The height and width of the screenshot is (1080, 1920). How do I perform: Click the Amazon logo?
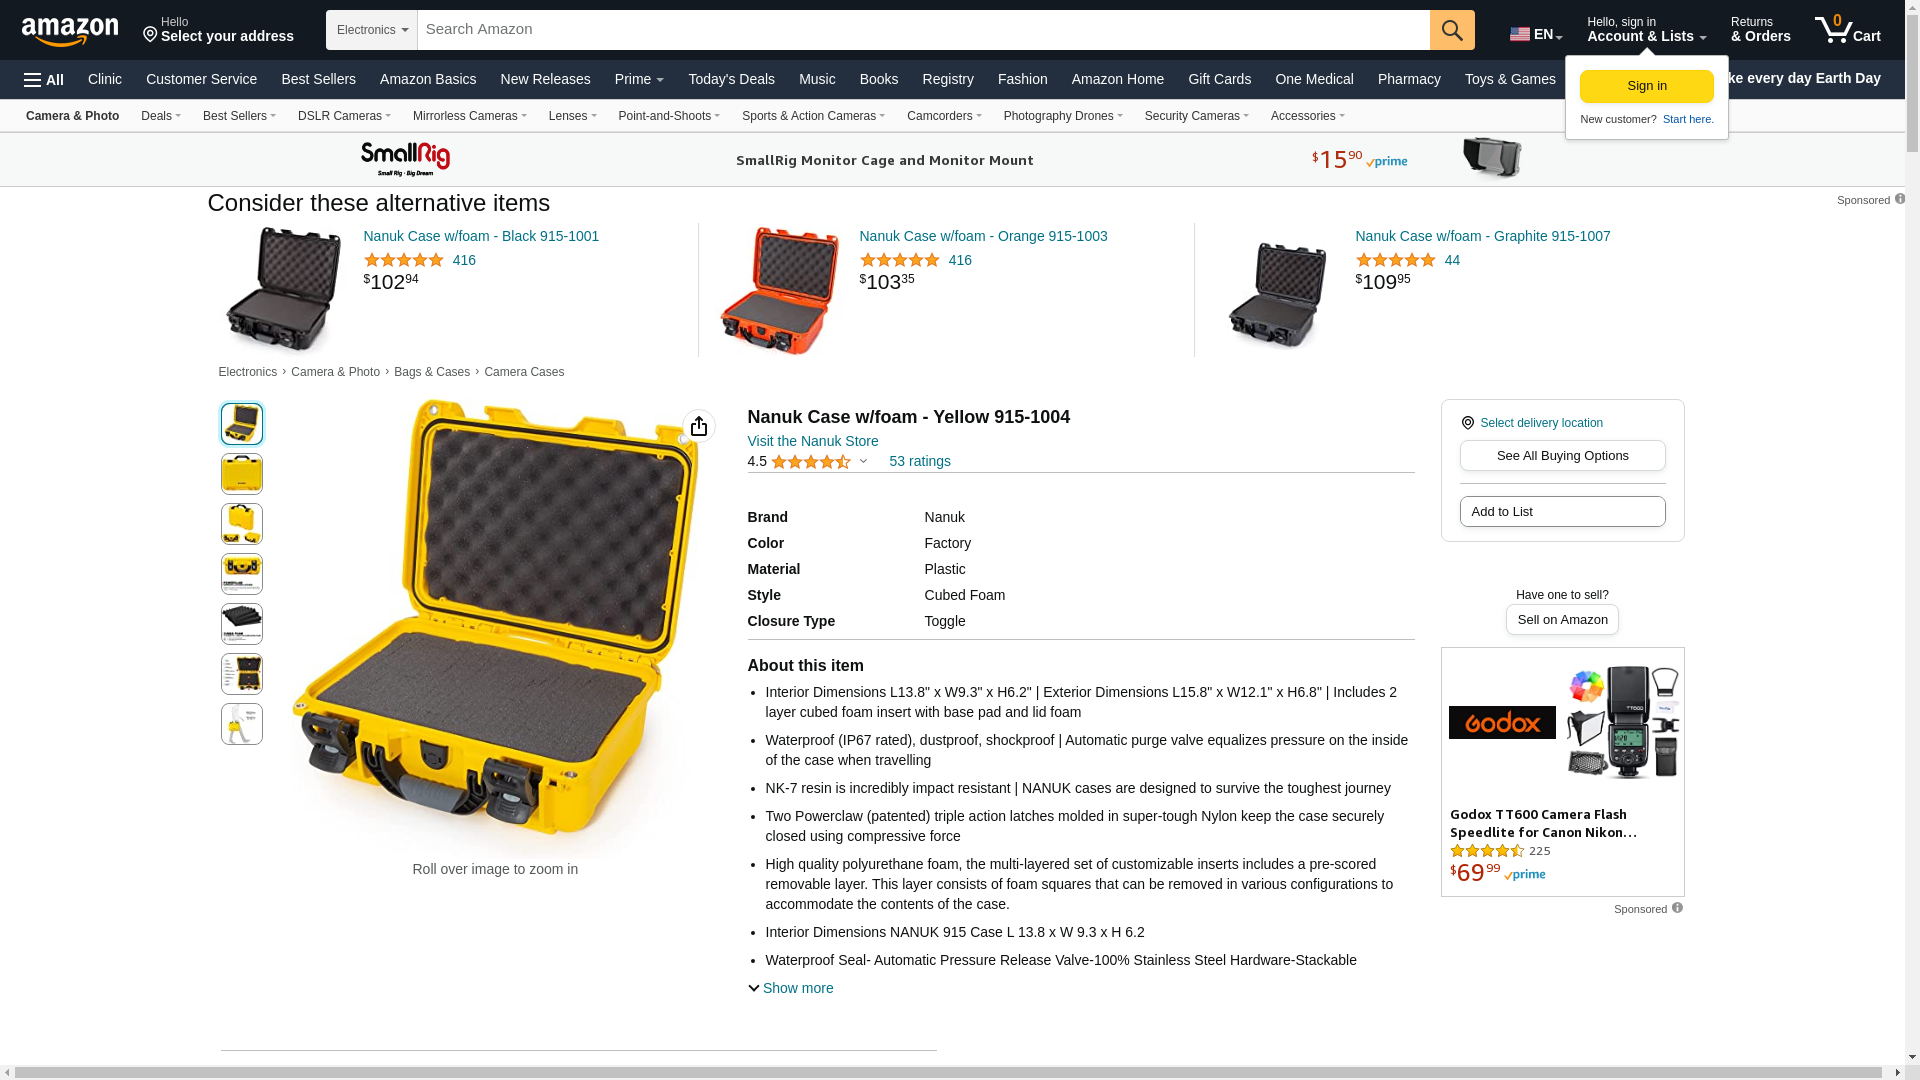pyautogui.click(x=70, y=31)
